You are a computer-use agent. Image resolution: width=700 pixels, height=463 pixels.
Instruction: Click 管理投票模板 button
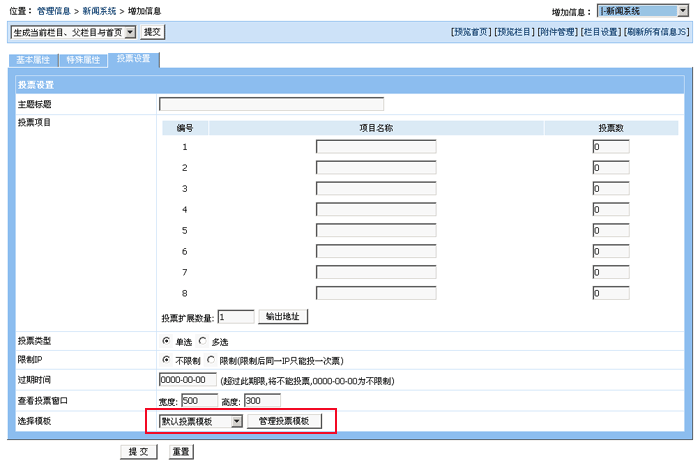click(284, 422)
